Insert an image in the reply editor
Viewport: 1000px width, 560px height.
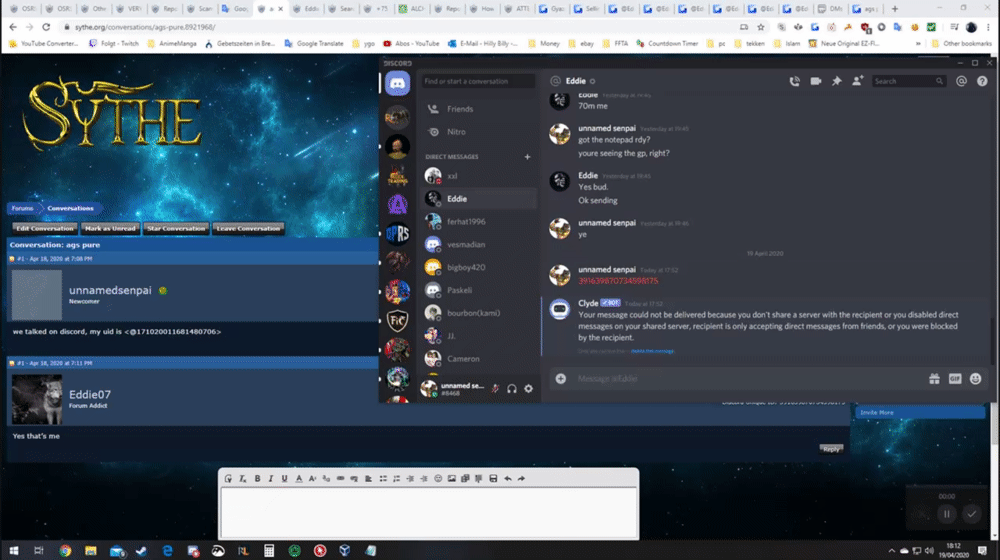(x=452, y=478)
